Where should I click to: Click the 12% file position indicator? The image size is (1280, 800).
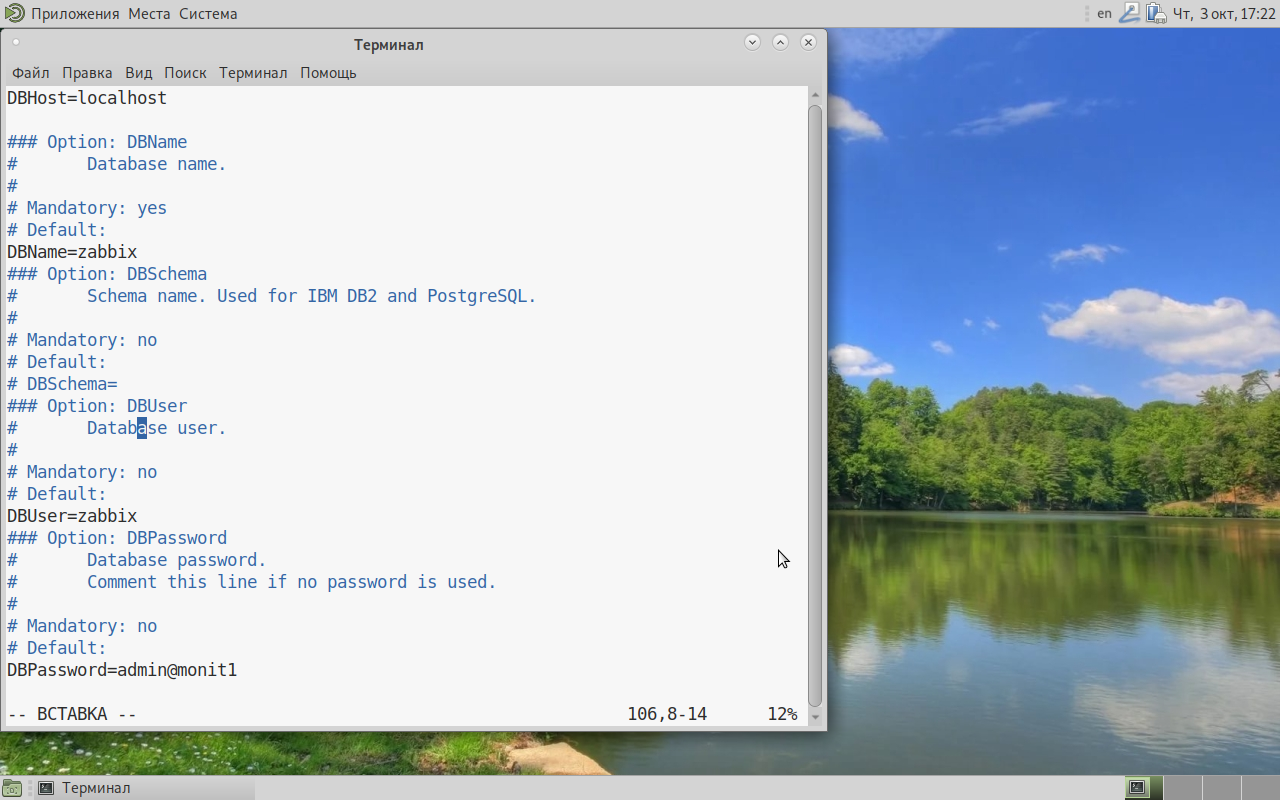[782, 714]
